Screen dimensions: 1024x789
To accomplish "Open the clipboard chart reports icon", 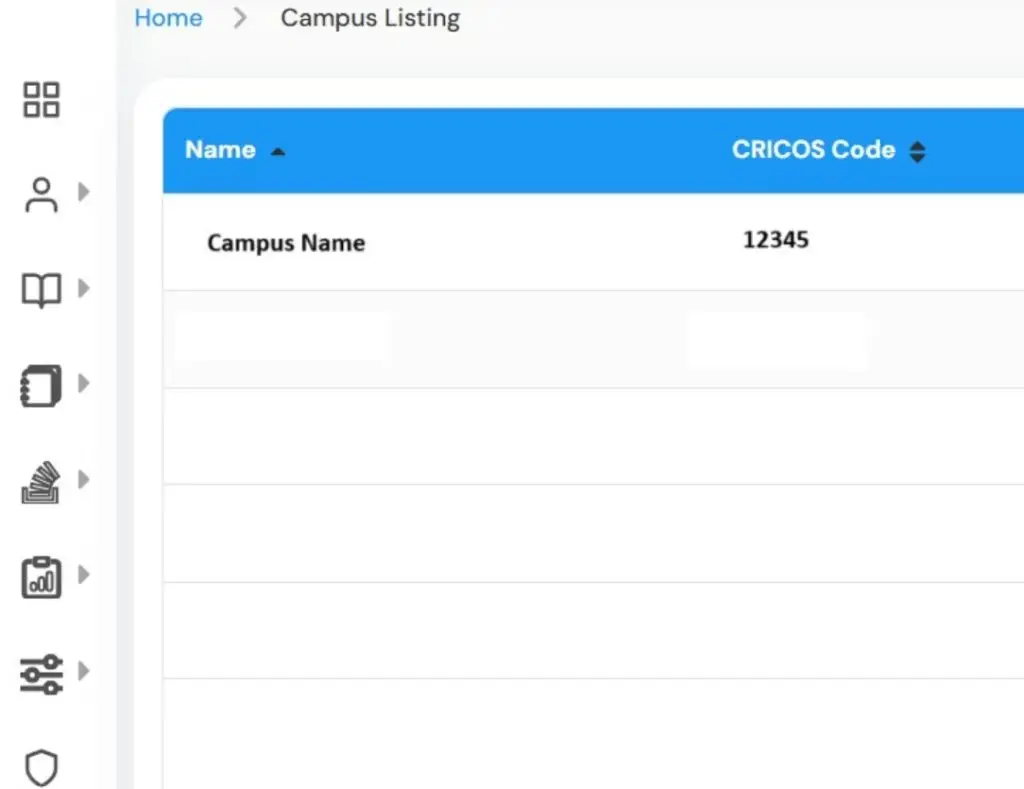I will [x=41, y=578].
